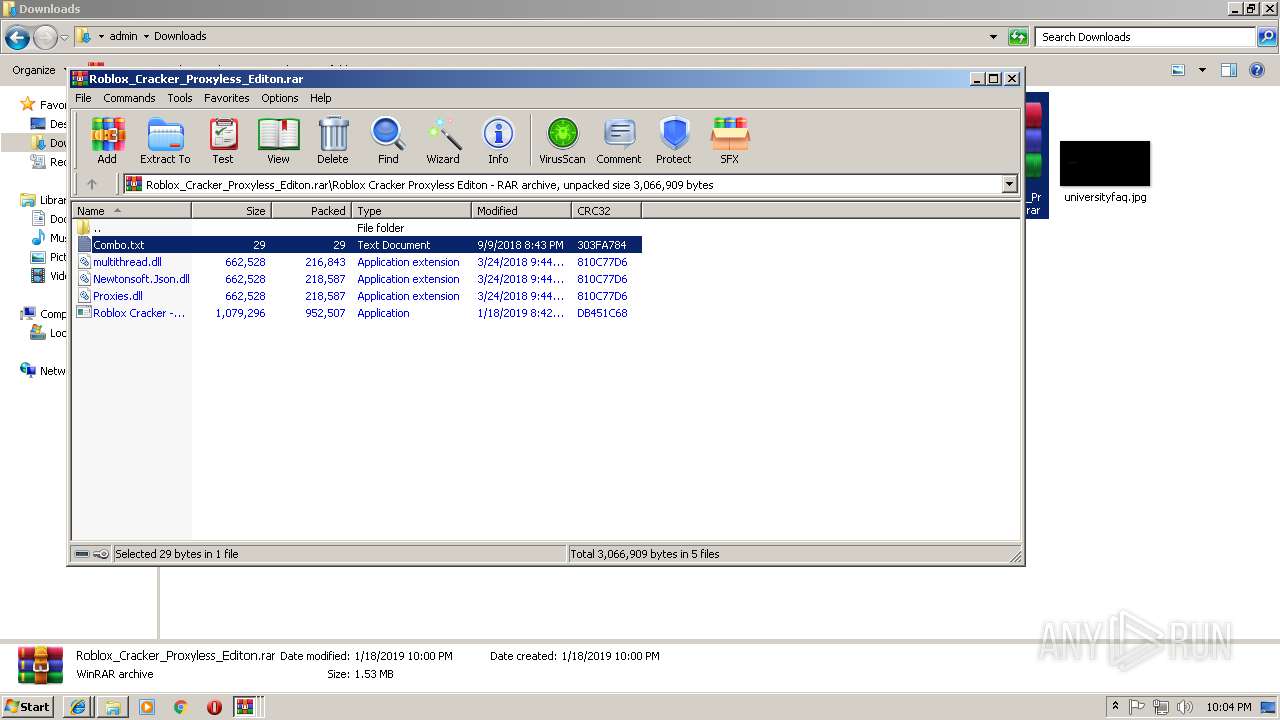Run VirusScan from the toolbar

[562, 141]
